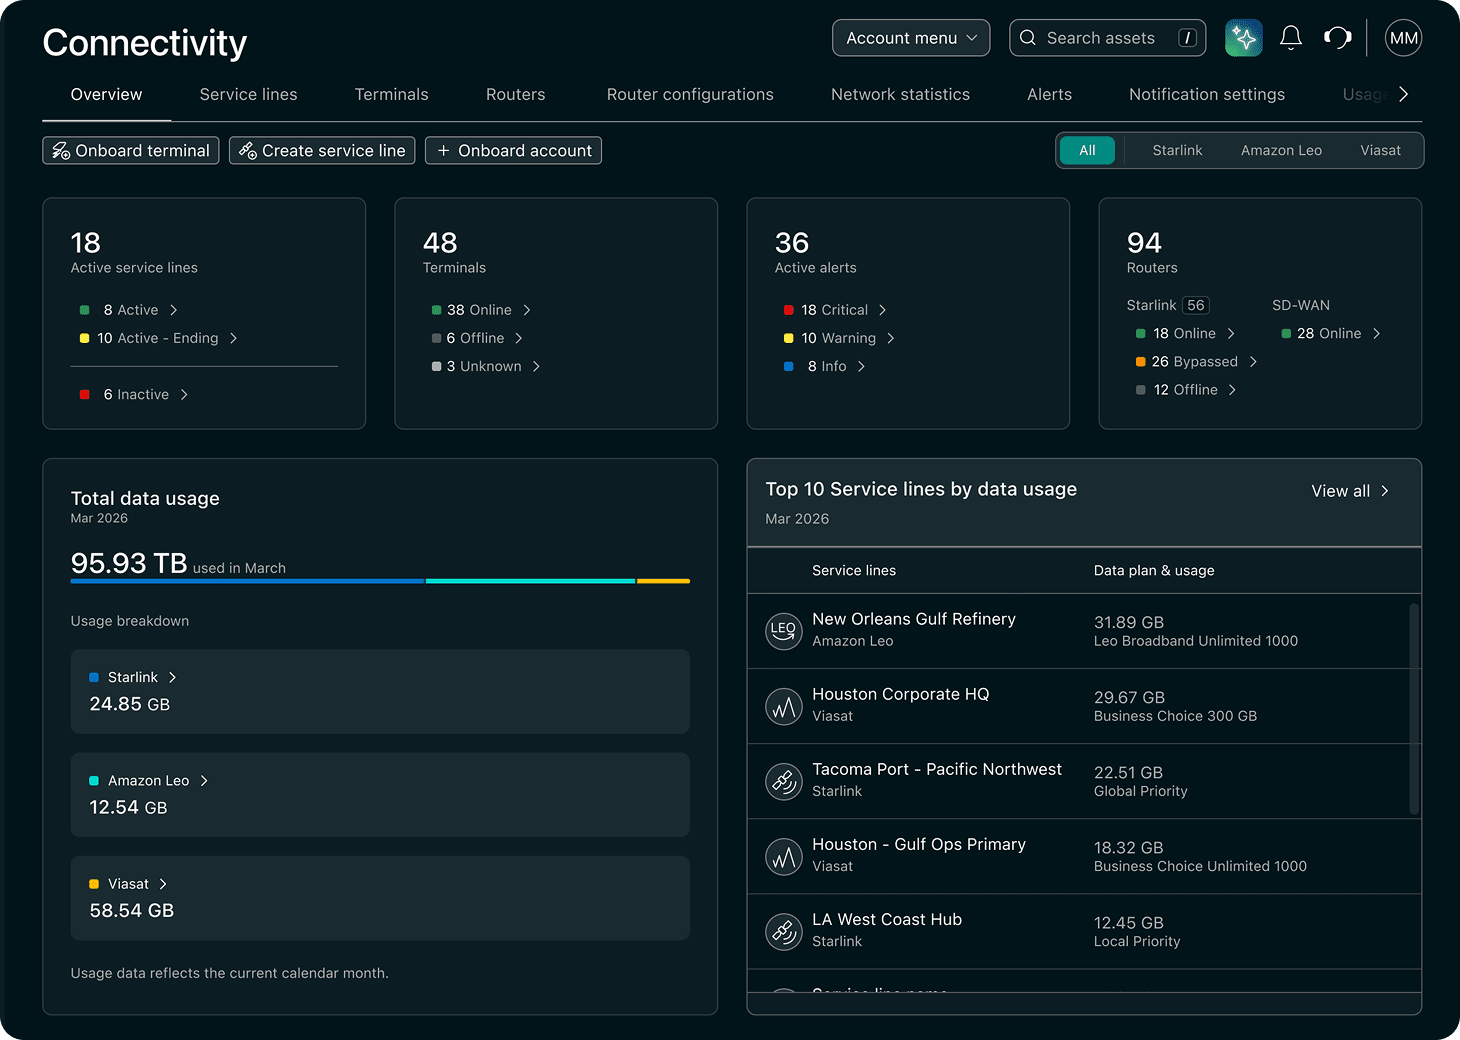Click the Onboard terminal satellite icon
Screen dimensions: 1460x1040
click(x=61, y=151)
